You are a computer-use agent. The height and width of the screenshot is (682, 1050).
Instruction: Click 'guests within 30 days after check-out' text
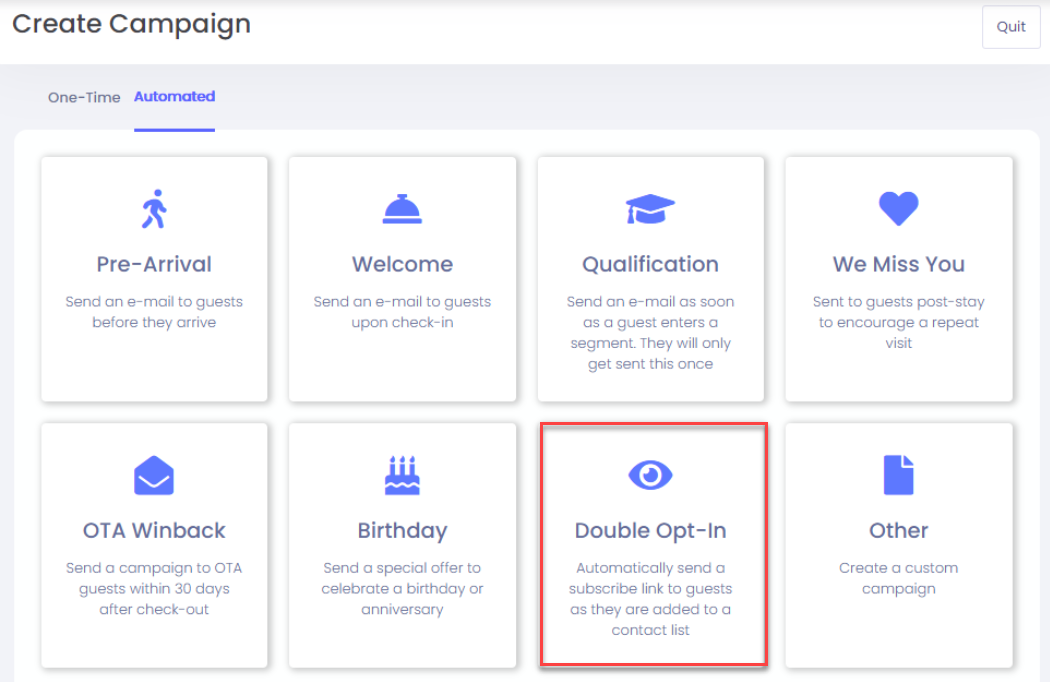point(154,589)
